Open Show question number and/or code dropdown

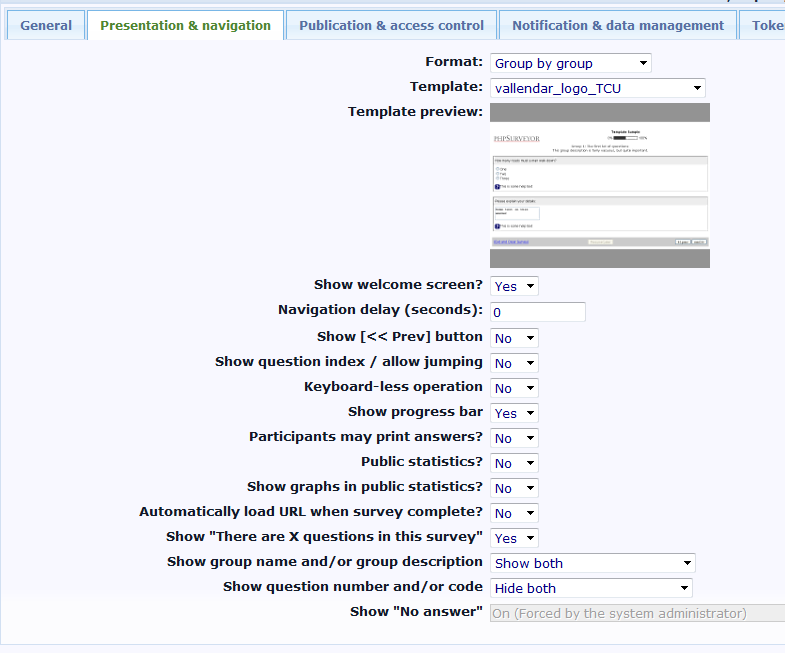pyautogui.click(x=591, y=588)
